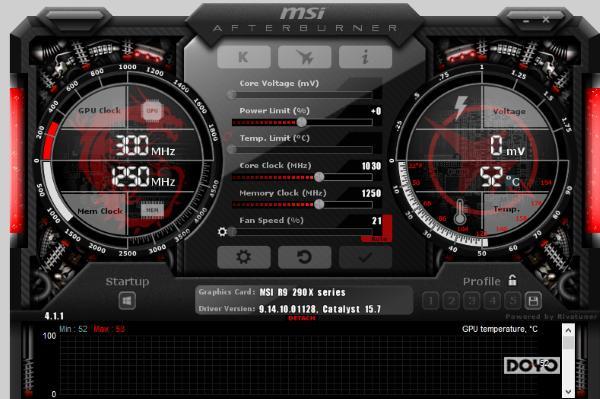
Task: Save profile with the floppy disk icon
Action: [x=533, y=301]
